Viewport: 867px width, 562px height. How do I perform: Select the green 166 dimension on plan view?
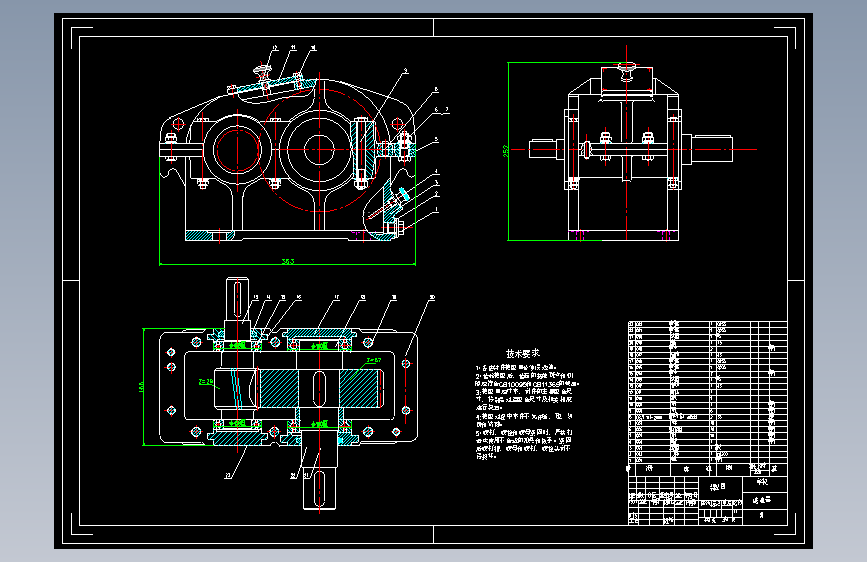[140, 386]
